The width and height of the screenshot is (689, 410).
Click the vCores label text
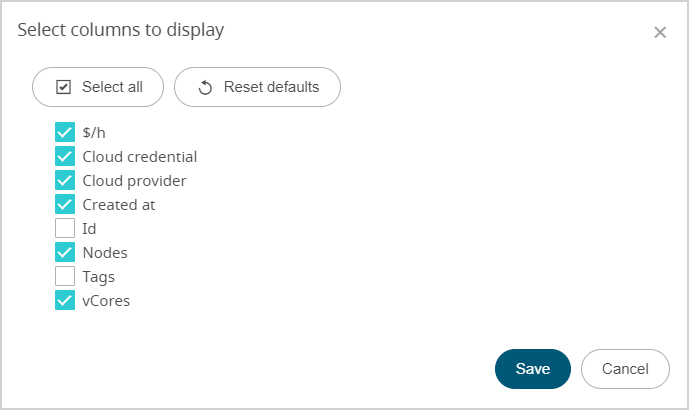tap(106, 301)
